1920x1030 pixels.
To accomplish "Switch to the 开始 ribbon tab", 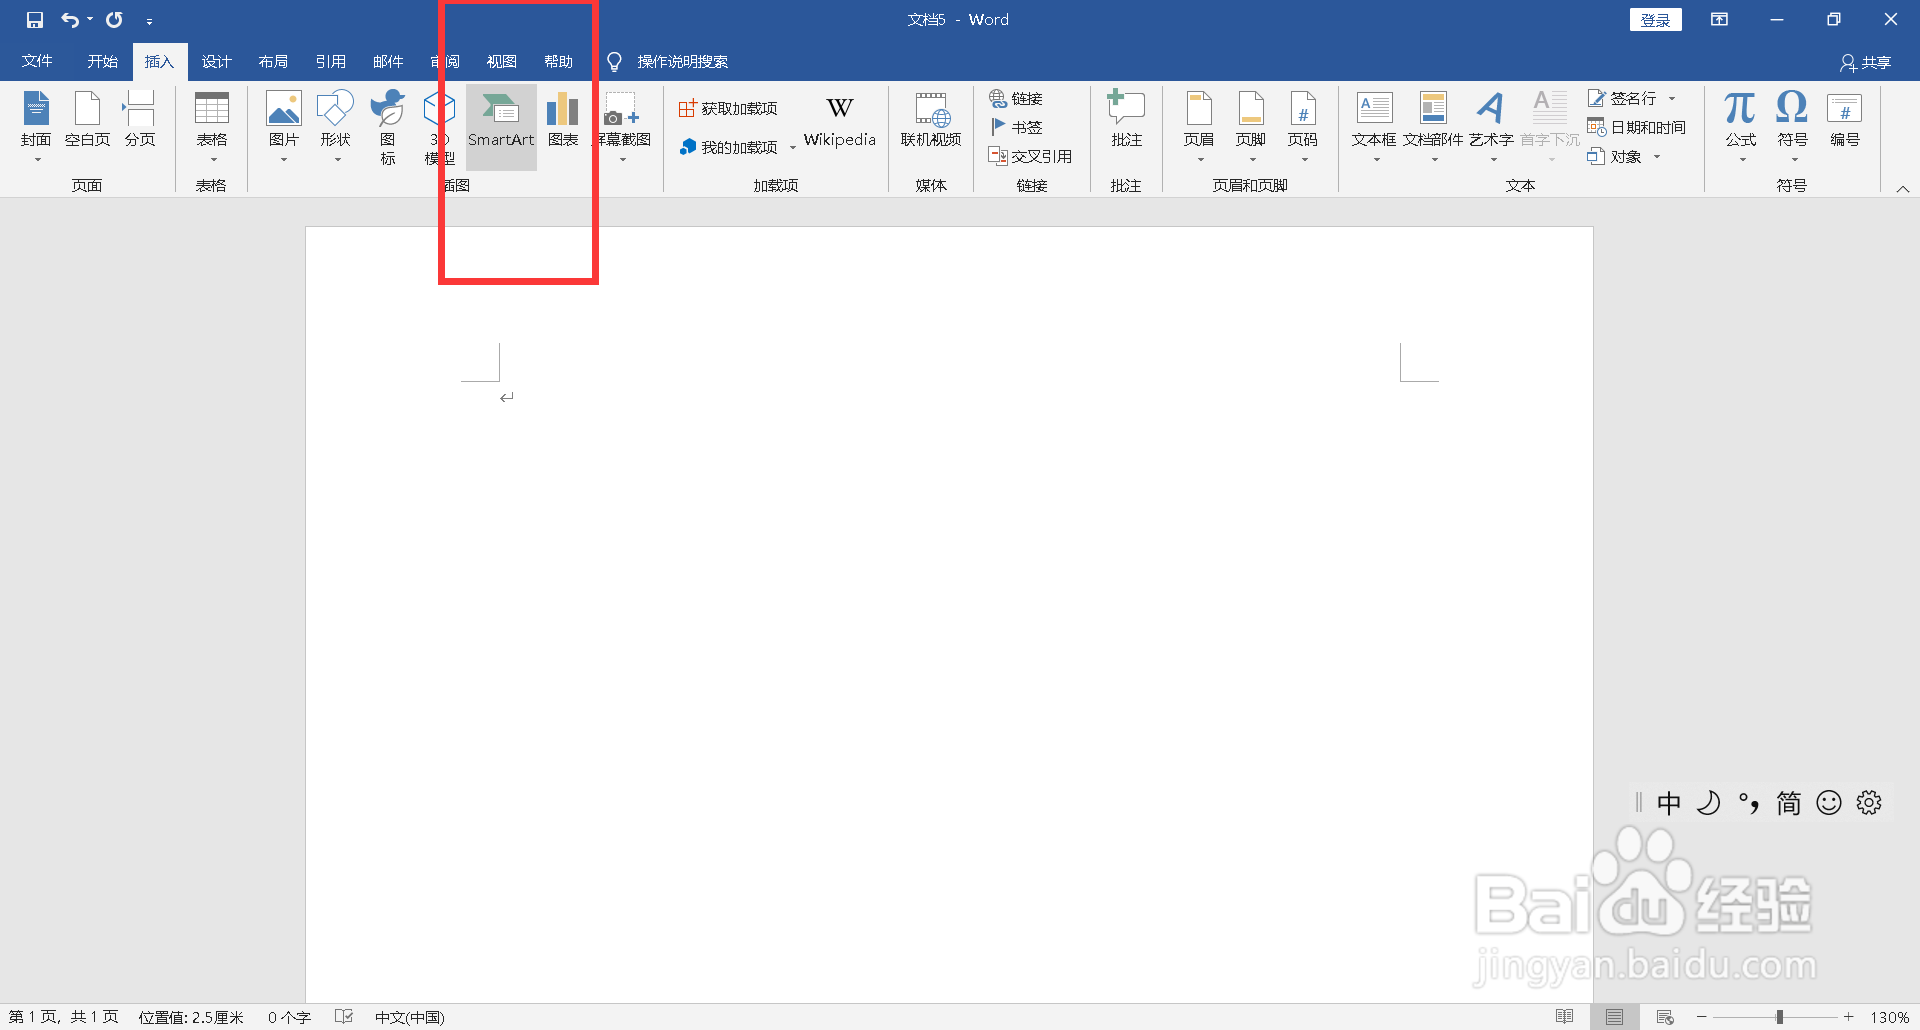I will 102,62.
